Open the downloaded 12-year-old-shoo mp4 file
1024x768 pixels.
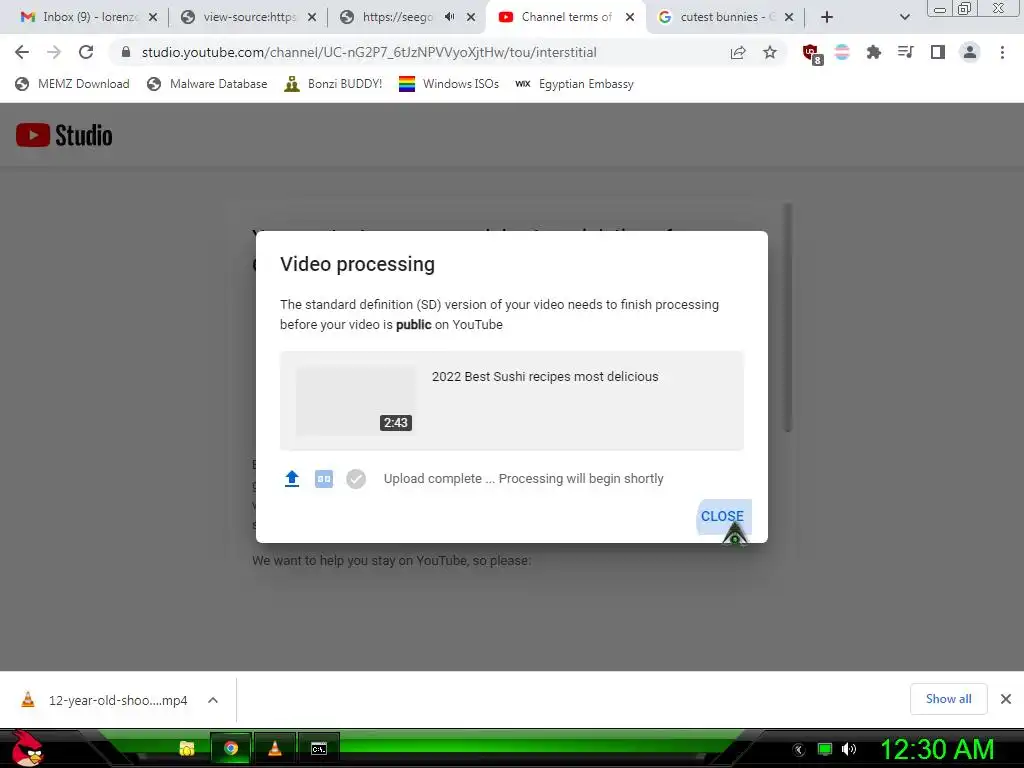point(105,700)
